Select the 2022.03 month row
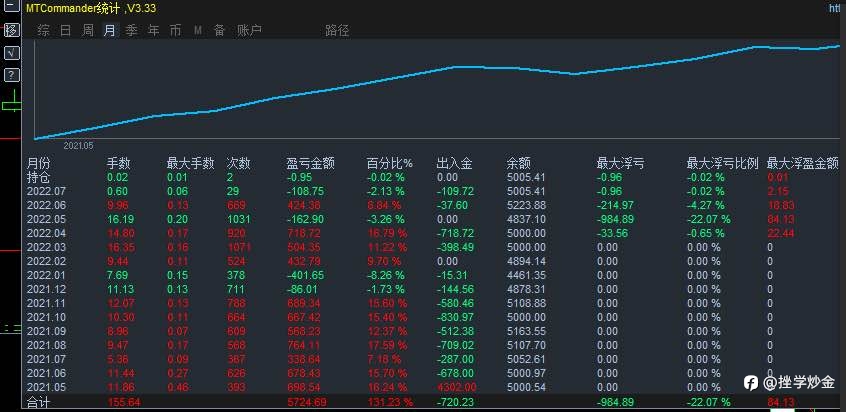 point(433,248)
